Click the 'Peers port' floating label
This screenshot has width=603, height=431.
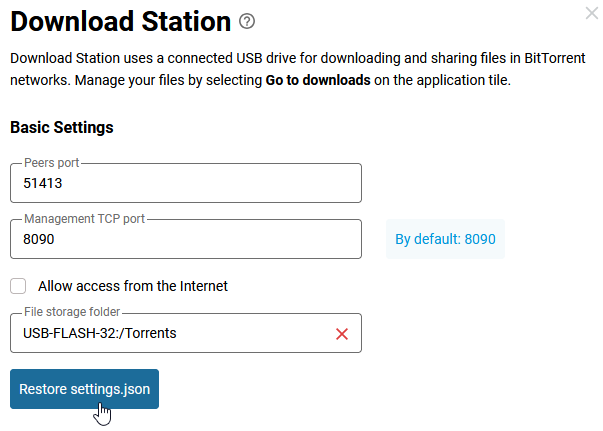click(54, 163)
